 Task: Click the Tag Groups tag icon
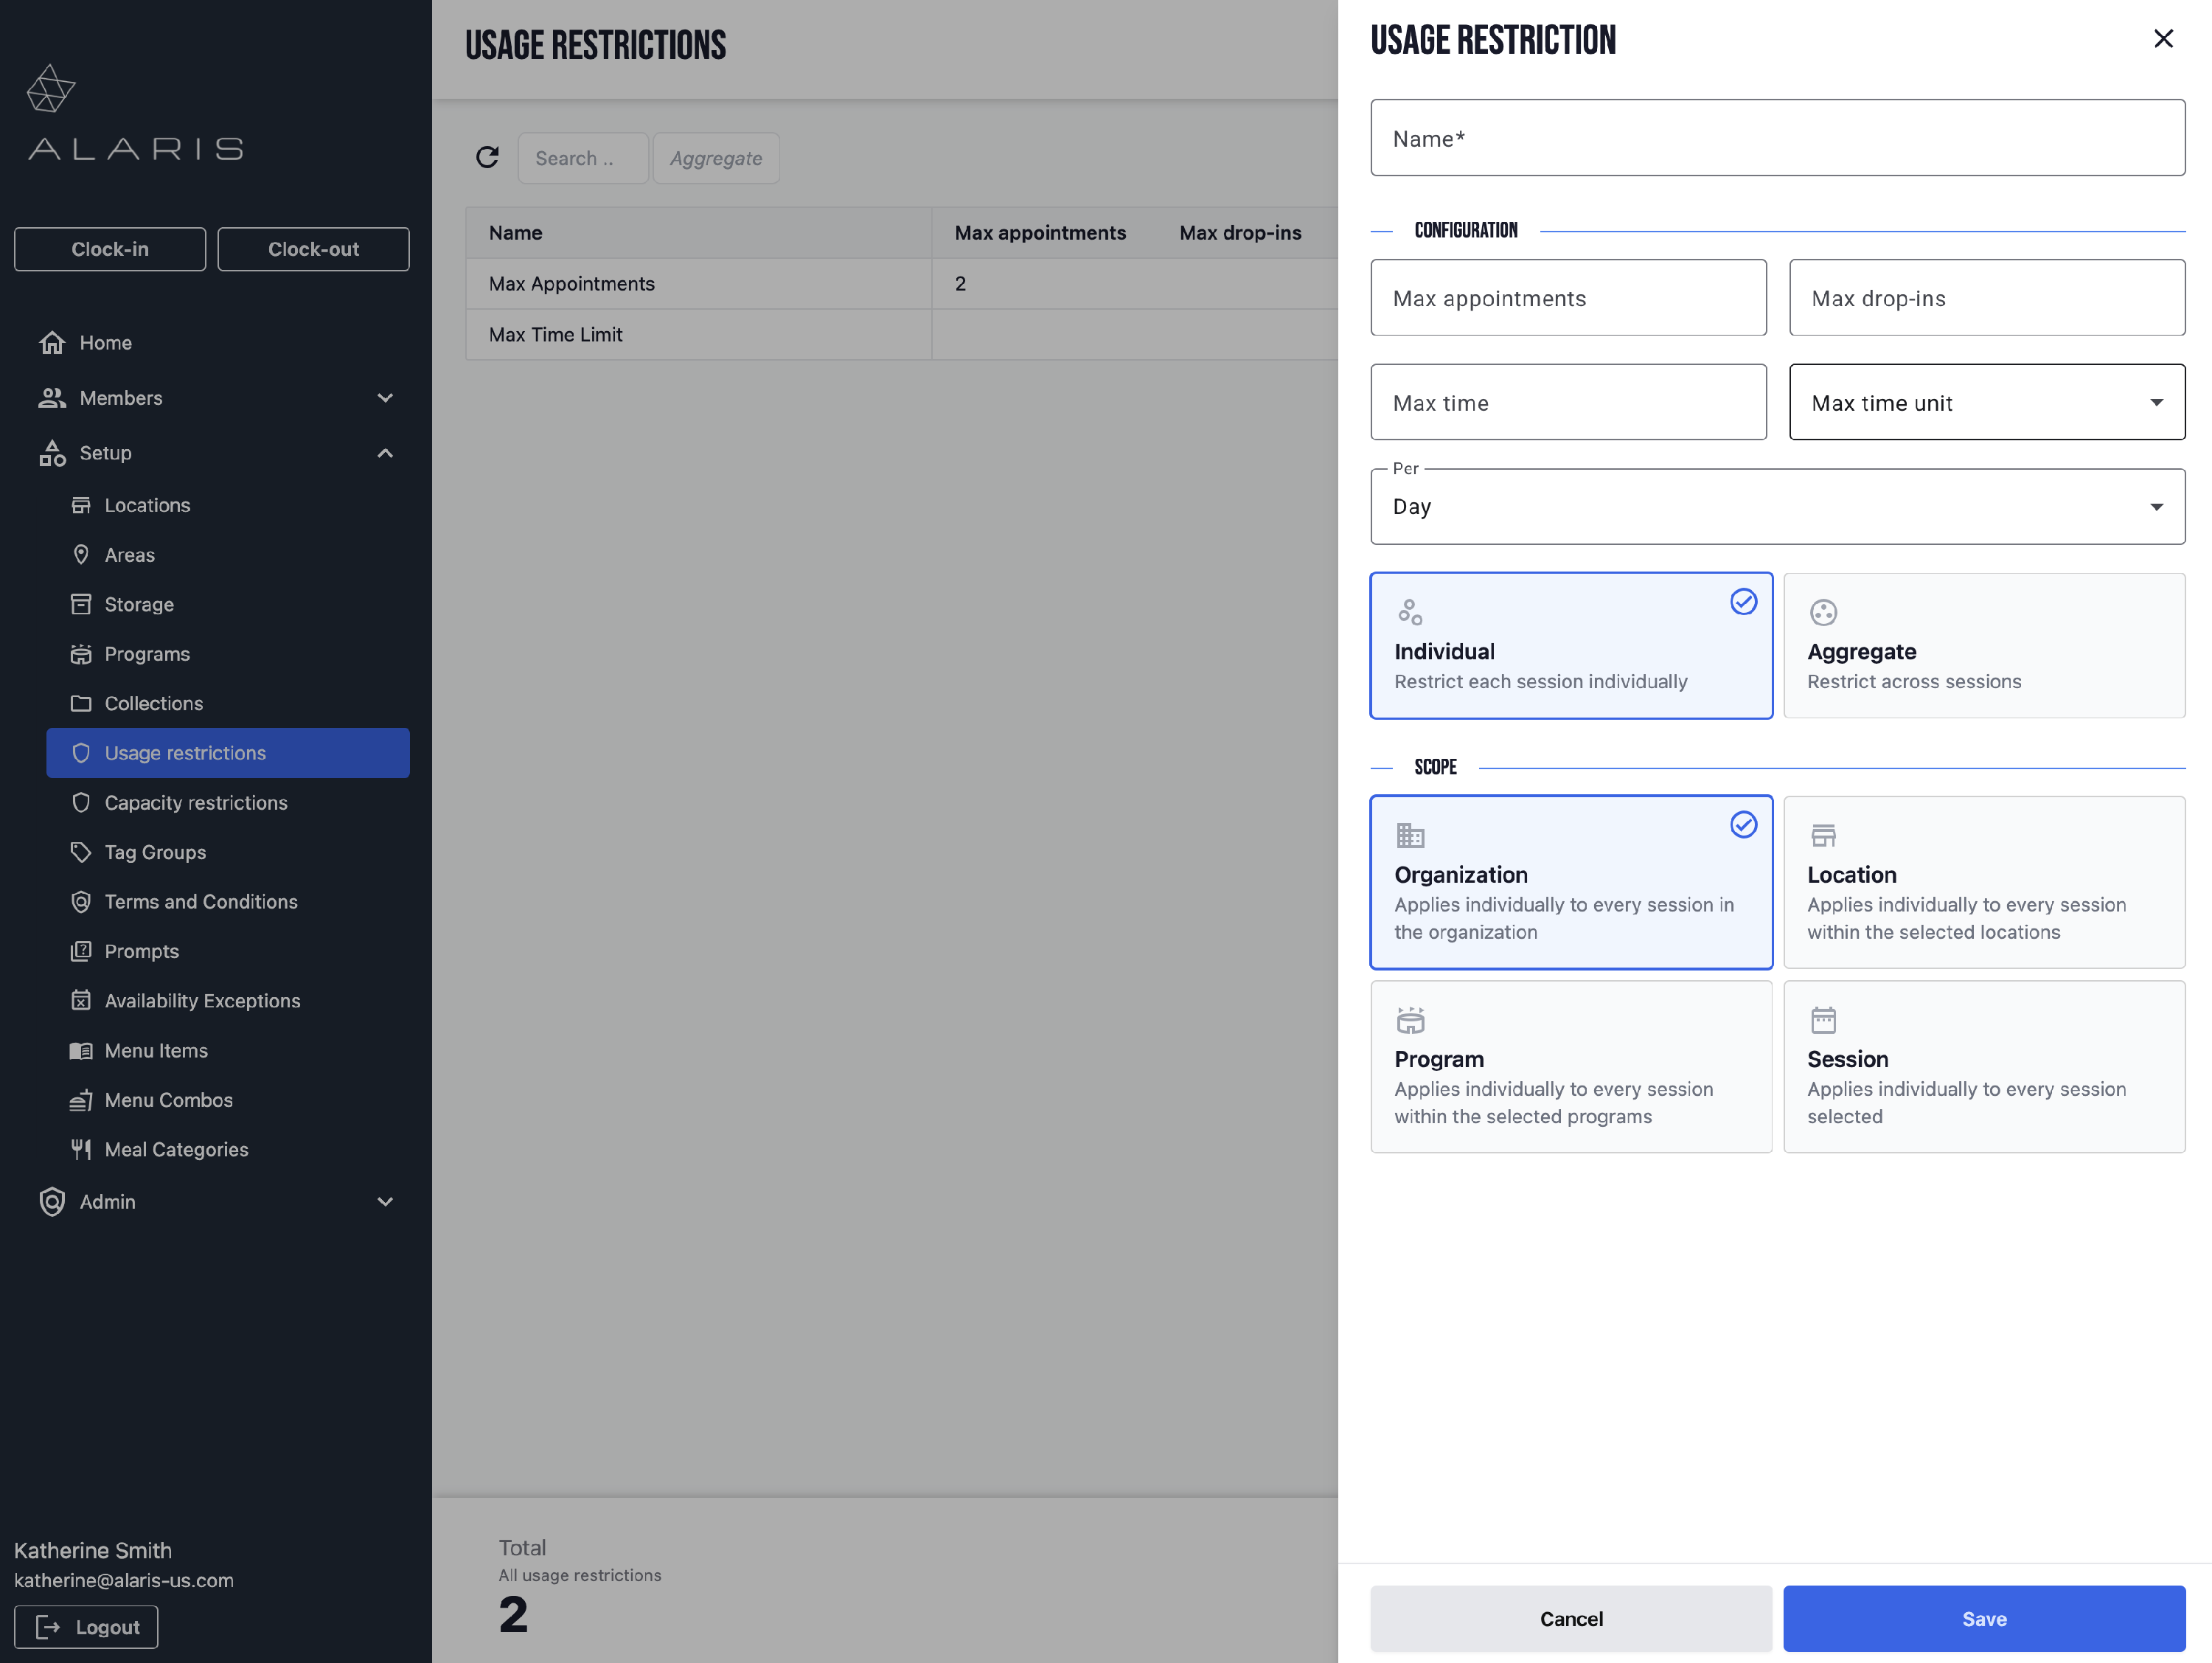click(x=81, y=852)
